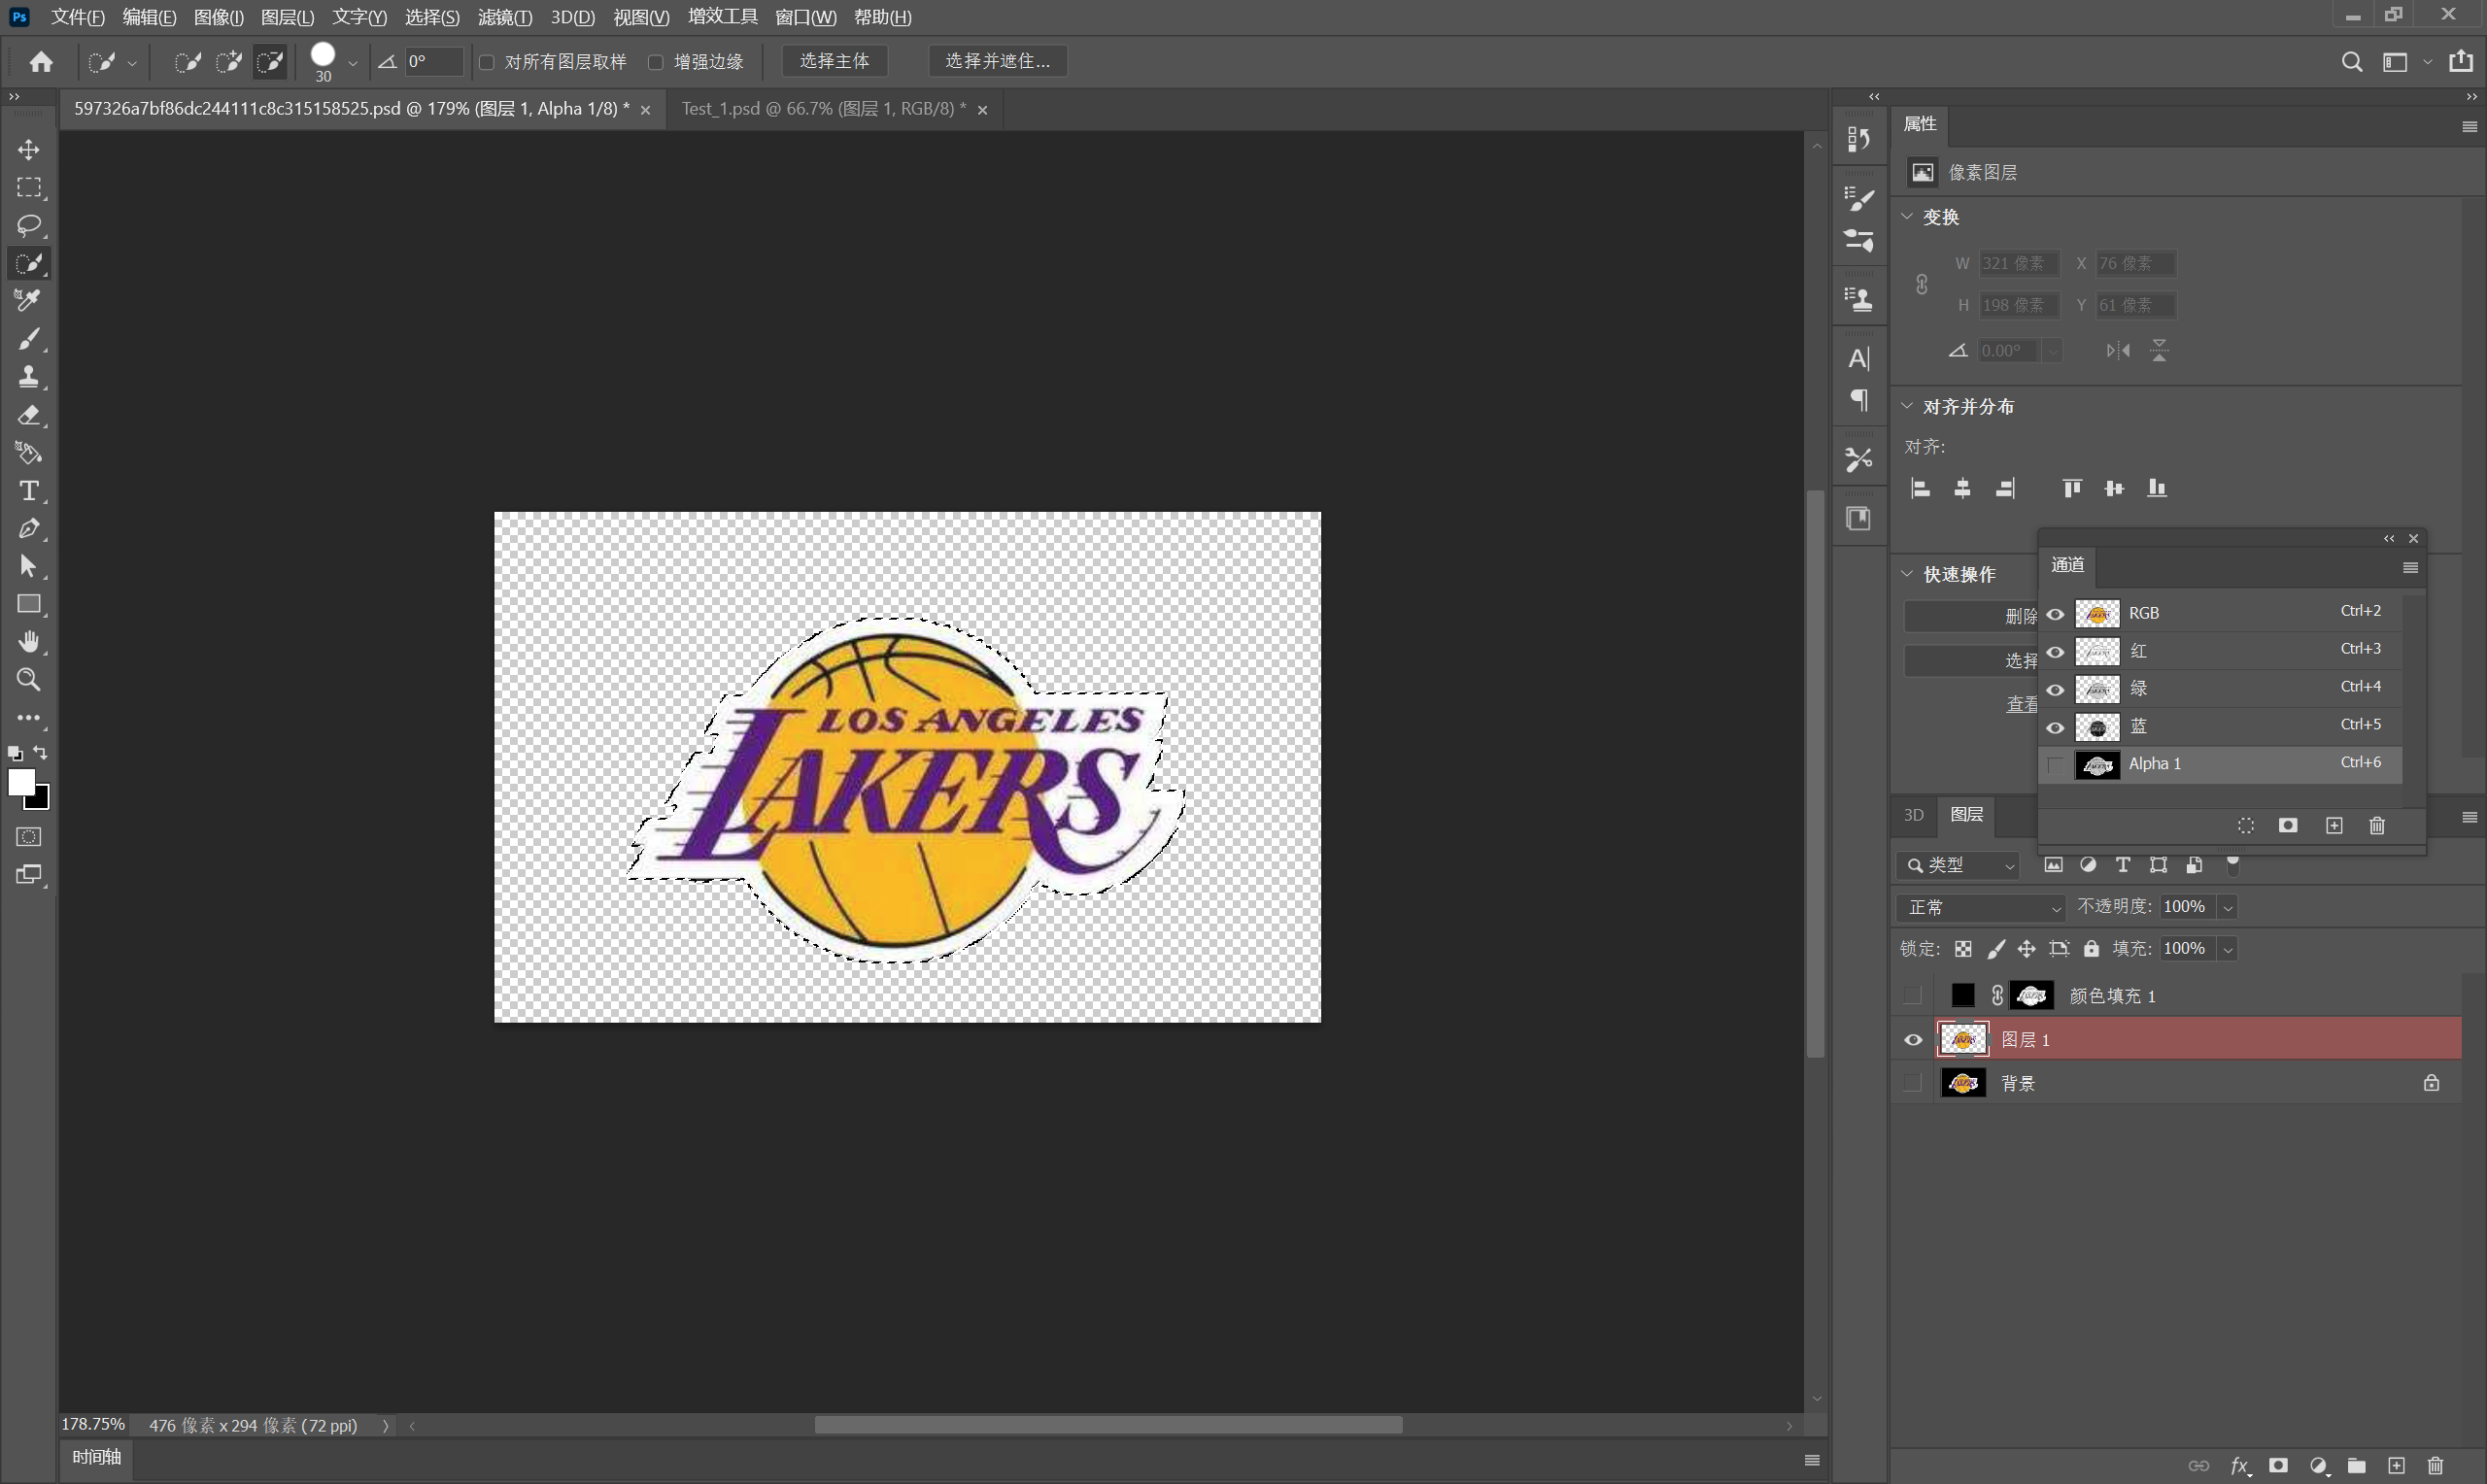Open the blend mode 正常 dropdown
The height and width of the screenshot is (1484, 2487).
click(x=1980, y=907)
